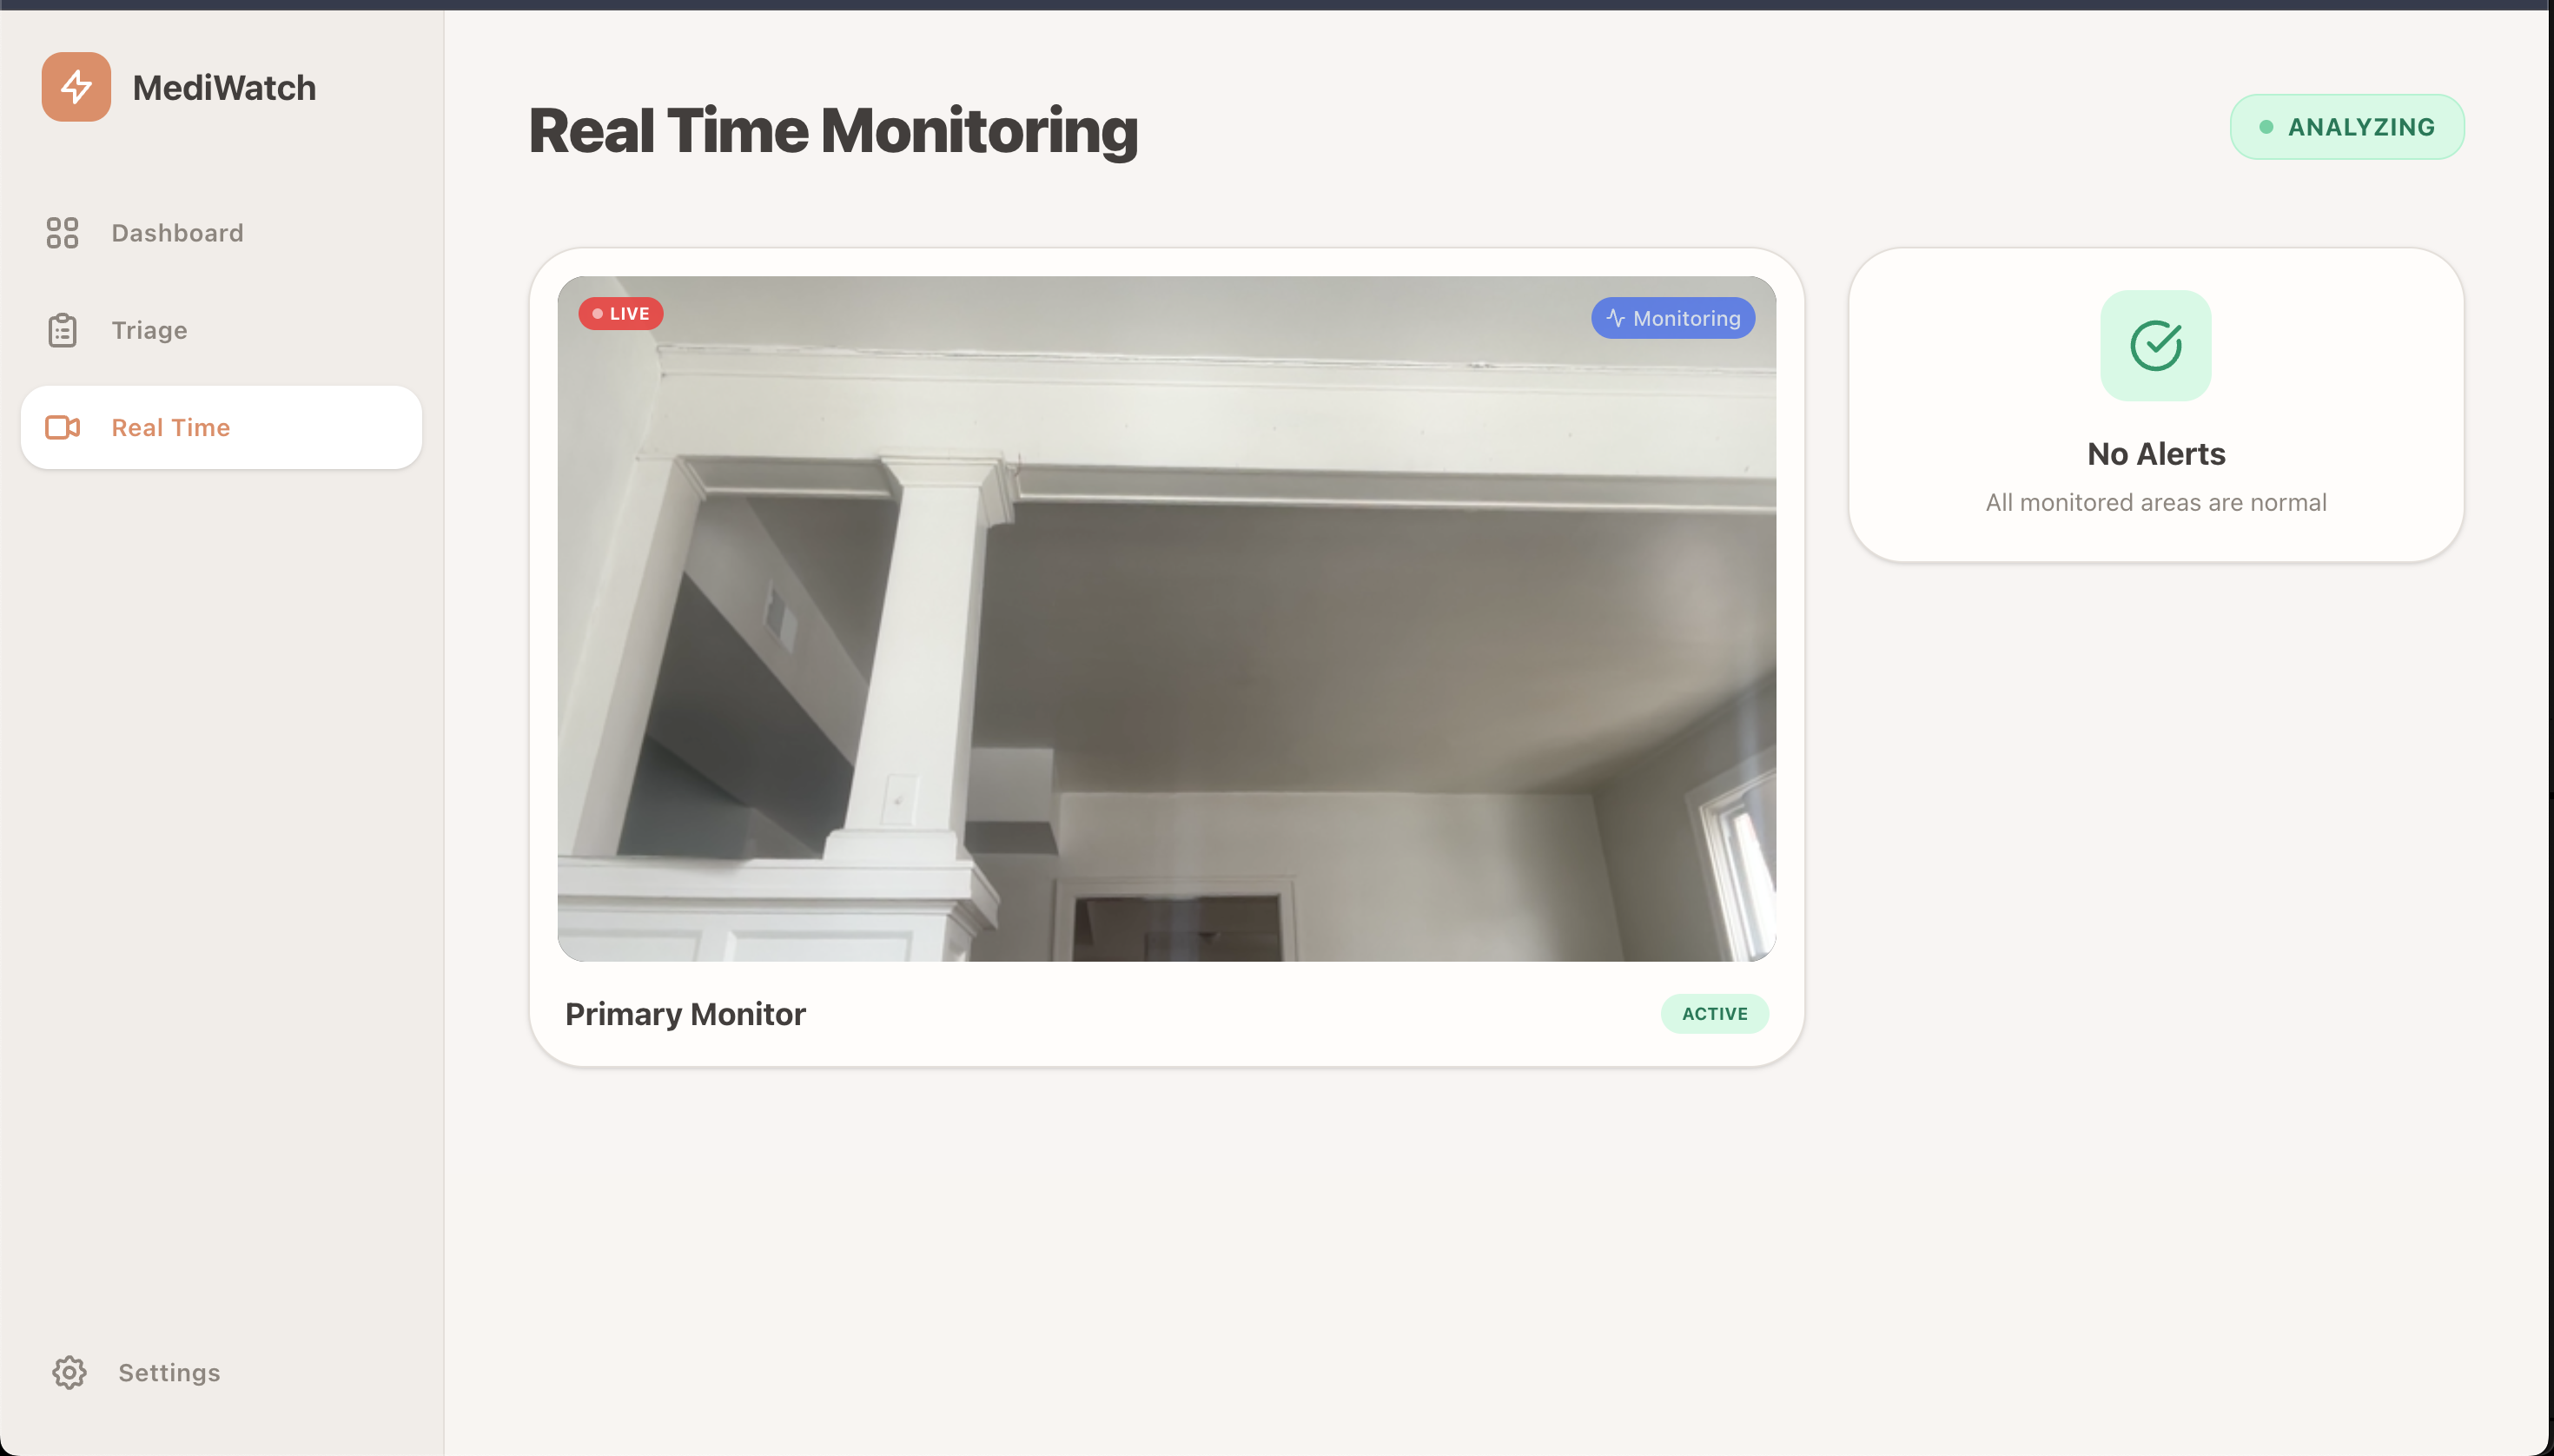Click the ANALYZING status badge
The height and width of the screenshot is (1456, 2554).
pos(2346,127)
